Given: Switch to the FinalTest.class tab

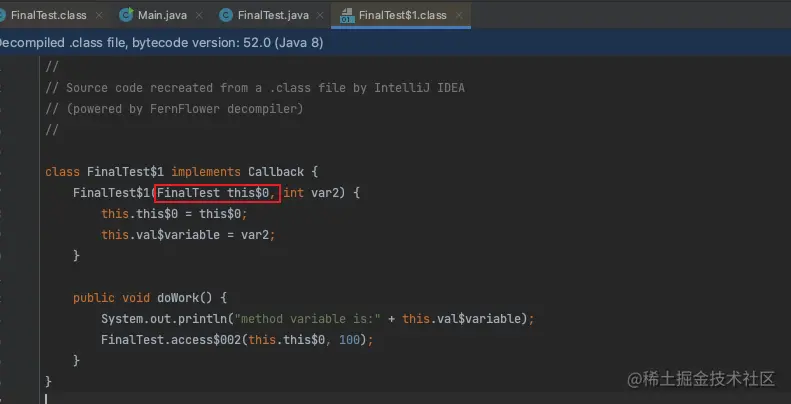Looking at the screenshot, I should (48, 15).
